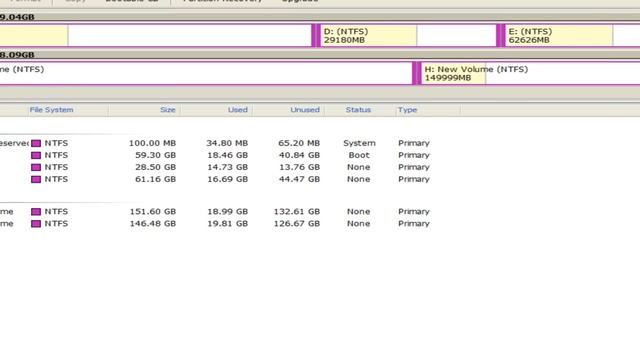This screenshot has width=640, height=360.
Task: Select the 59.30 GB size cell
Action: pyautogui.click(x=156, y=155)
